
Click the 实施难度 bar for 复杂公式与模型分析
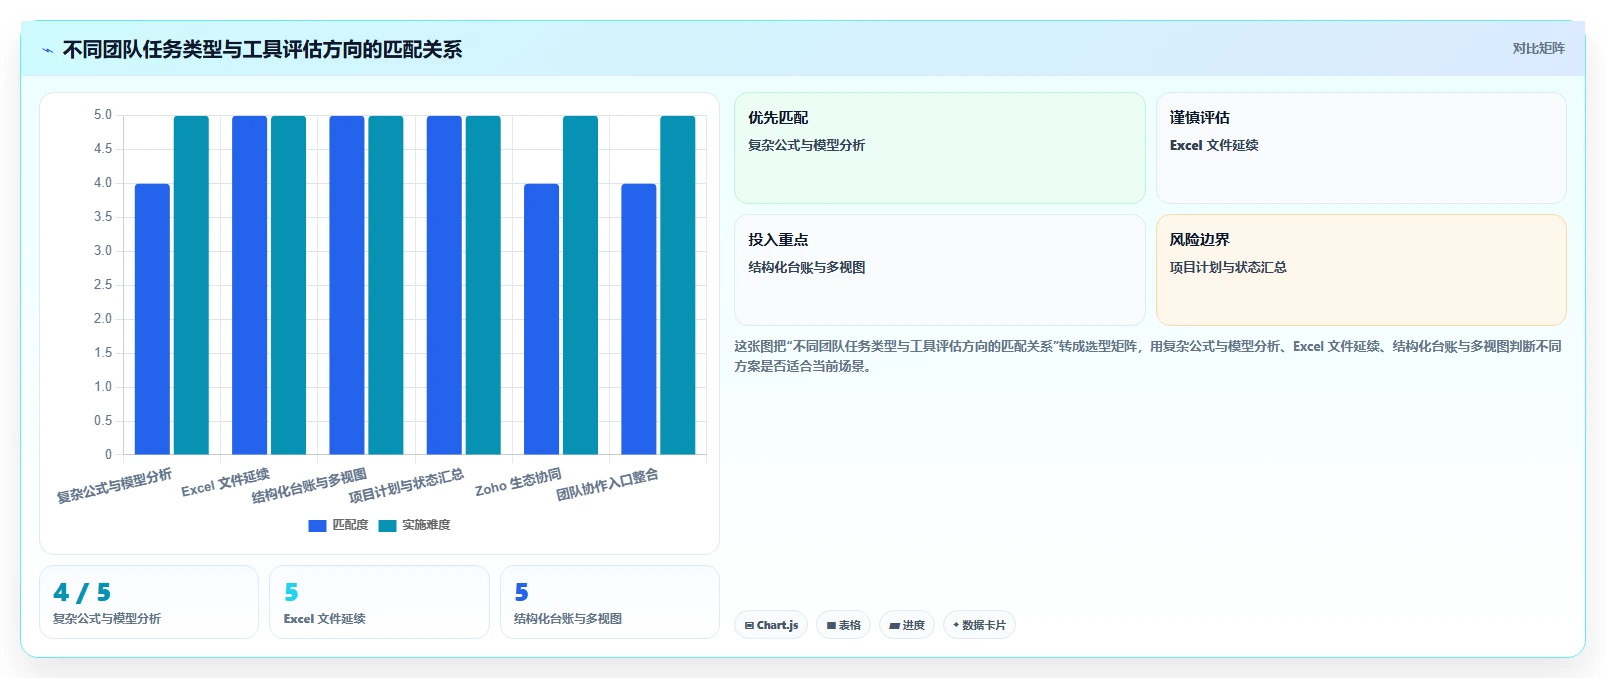pos(191,285)
